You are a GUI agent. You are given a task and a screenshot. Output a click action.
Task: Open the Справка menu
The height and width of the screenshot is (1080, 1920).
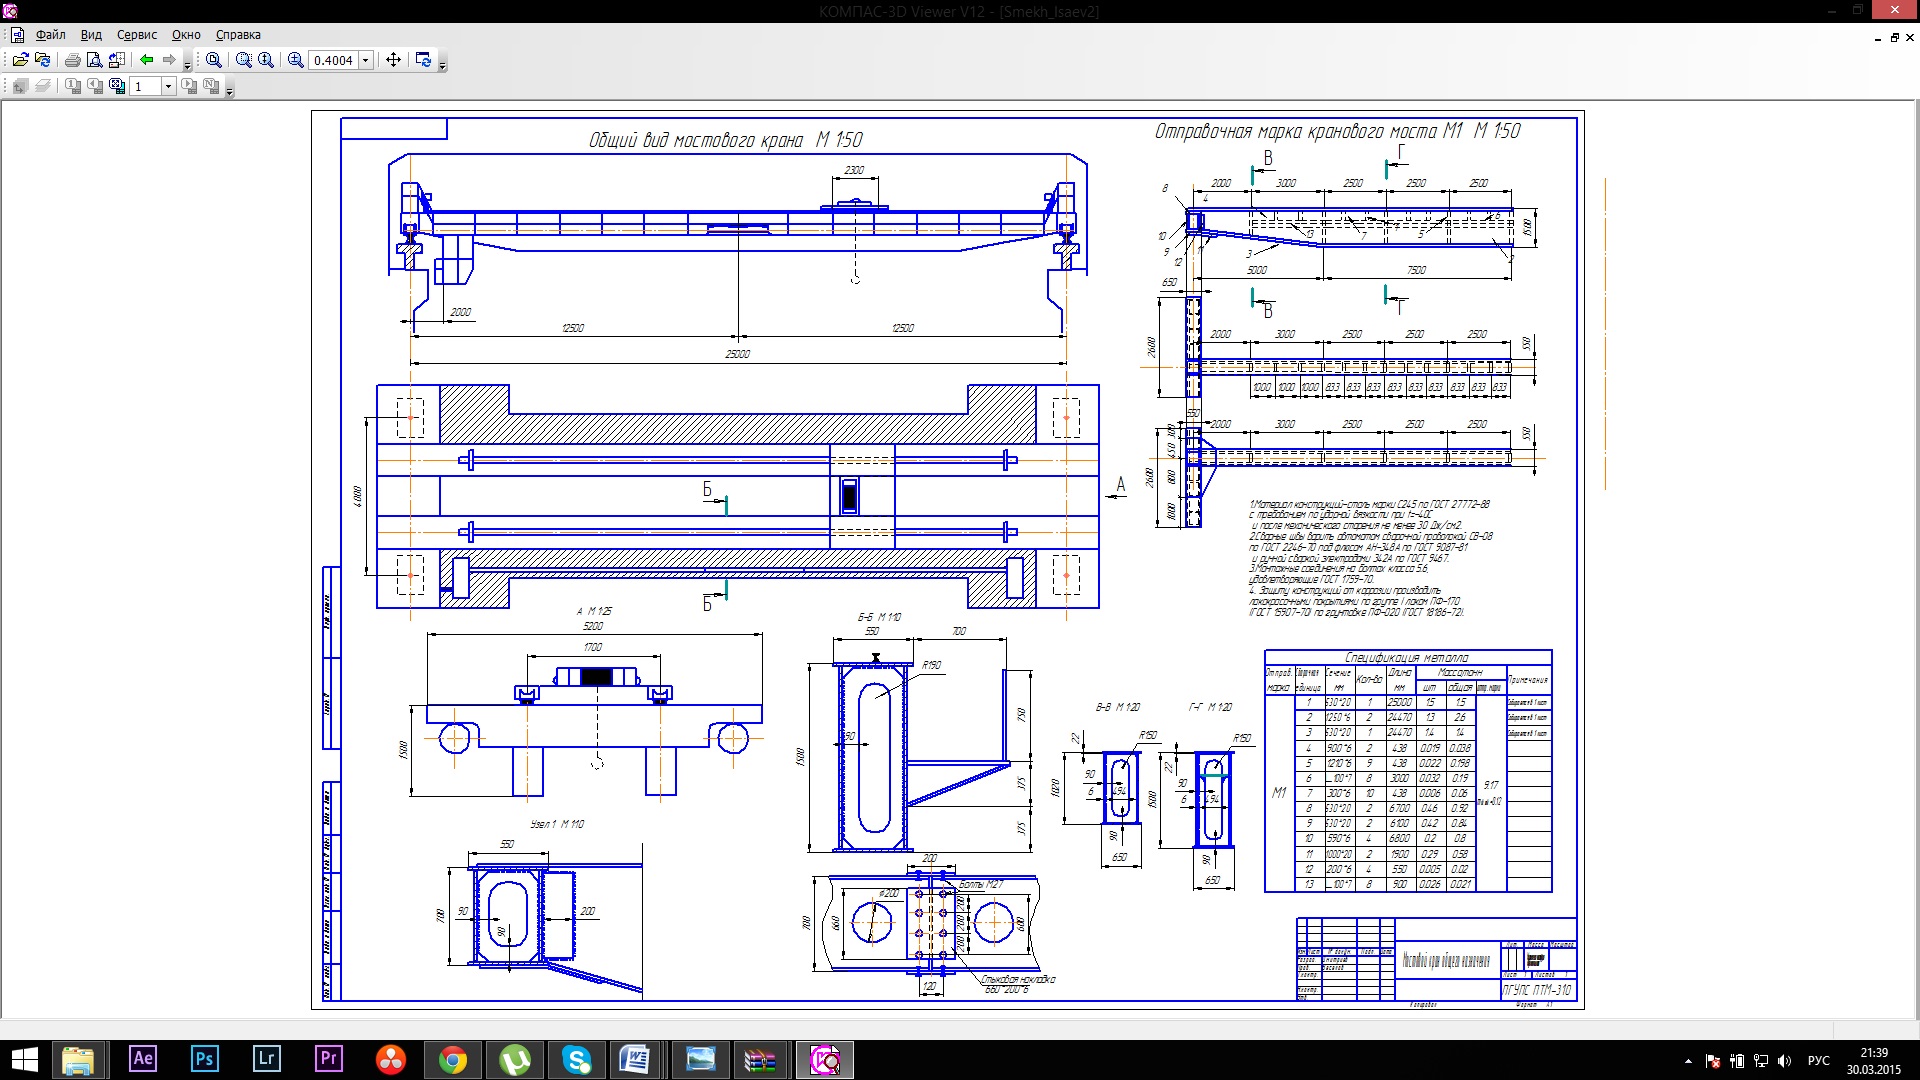238,34
